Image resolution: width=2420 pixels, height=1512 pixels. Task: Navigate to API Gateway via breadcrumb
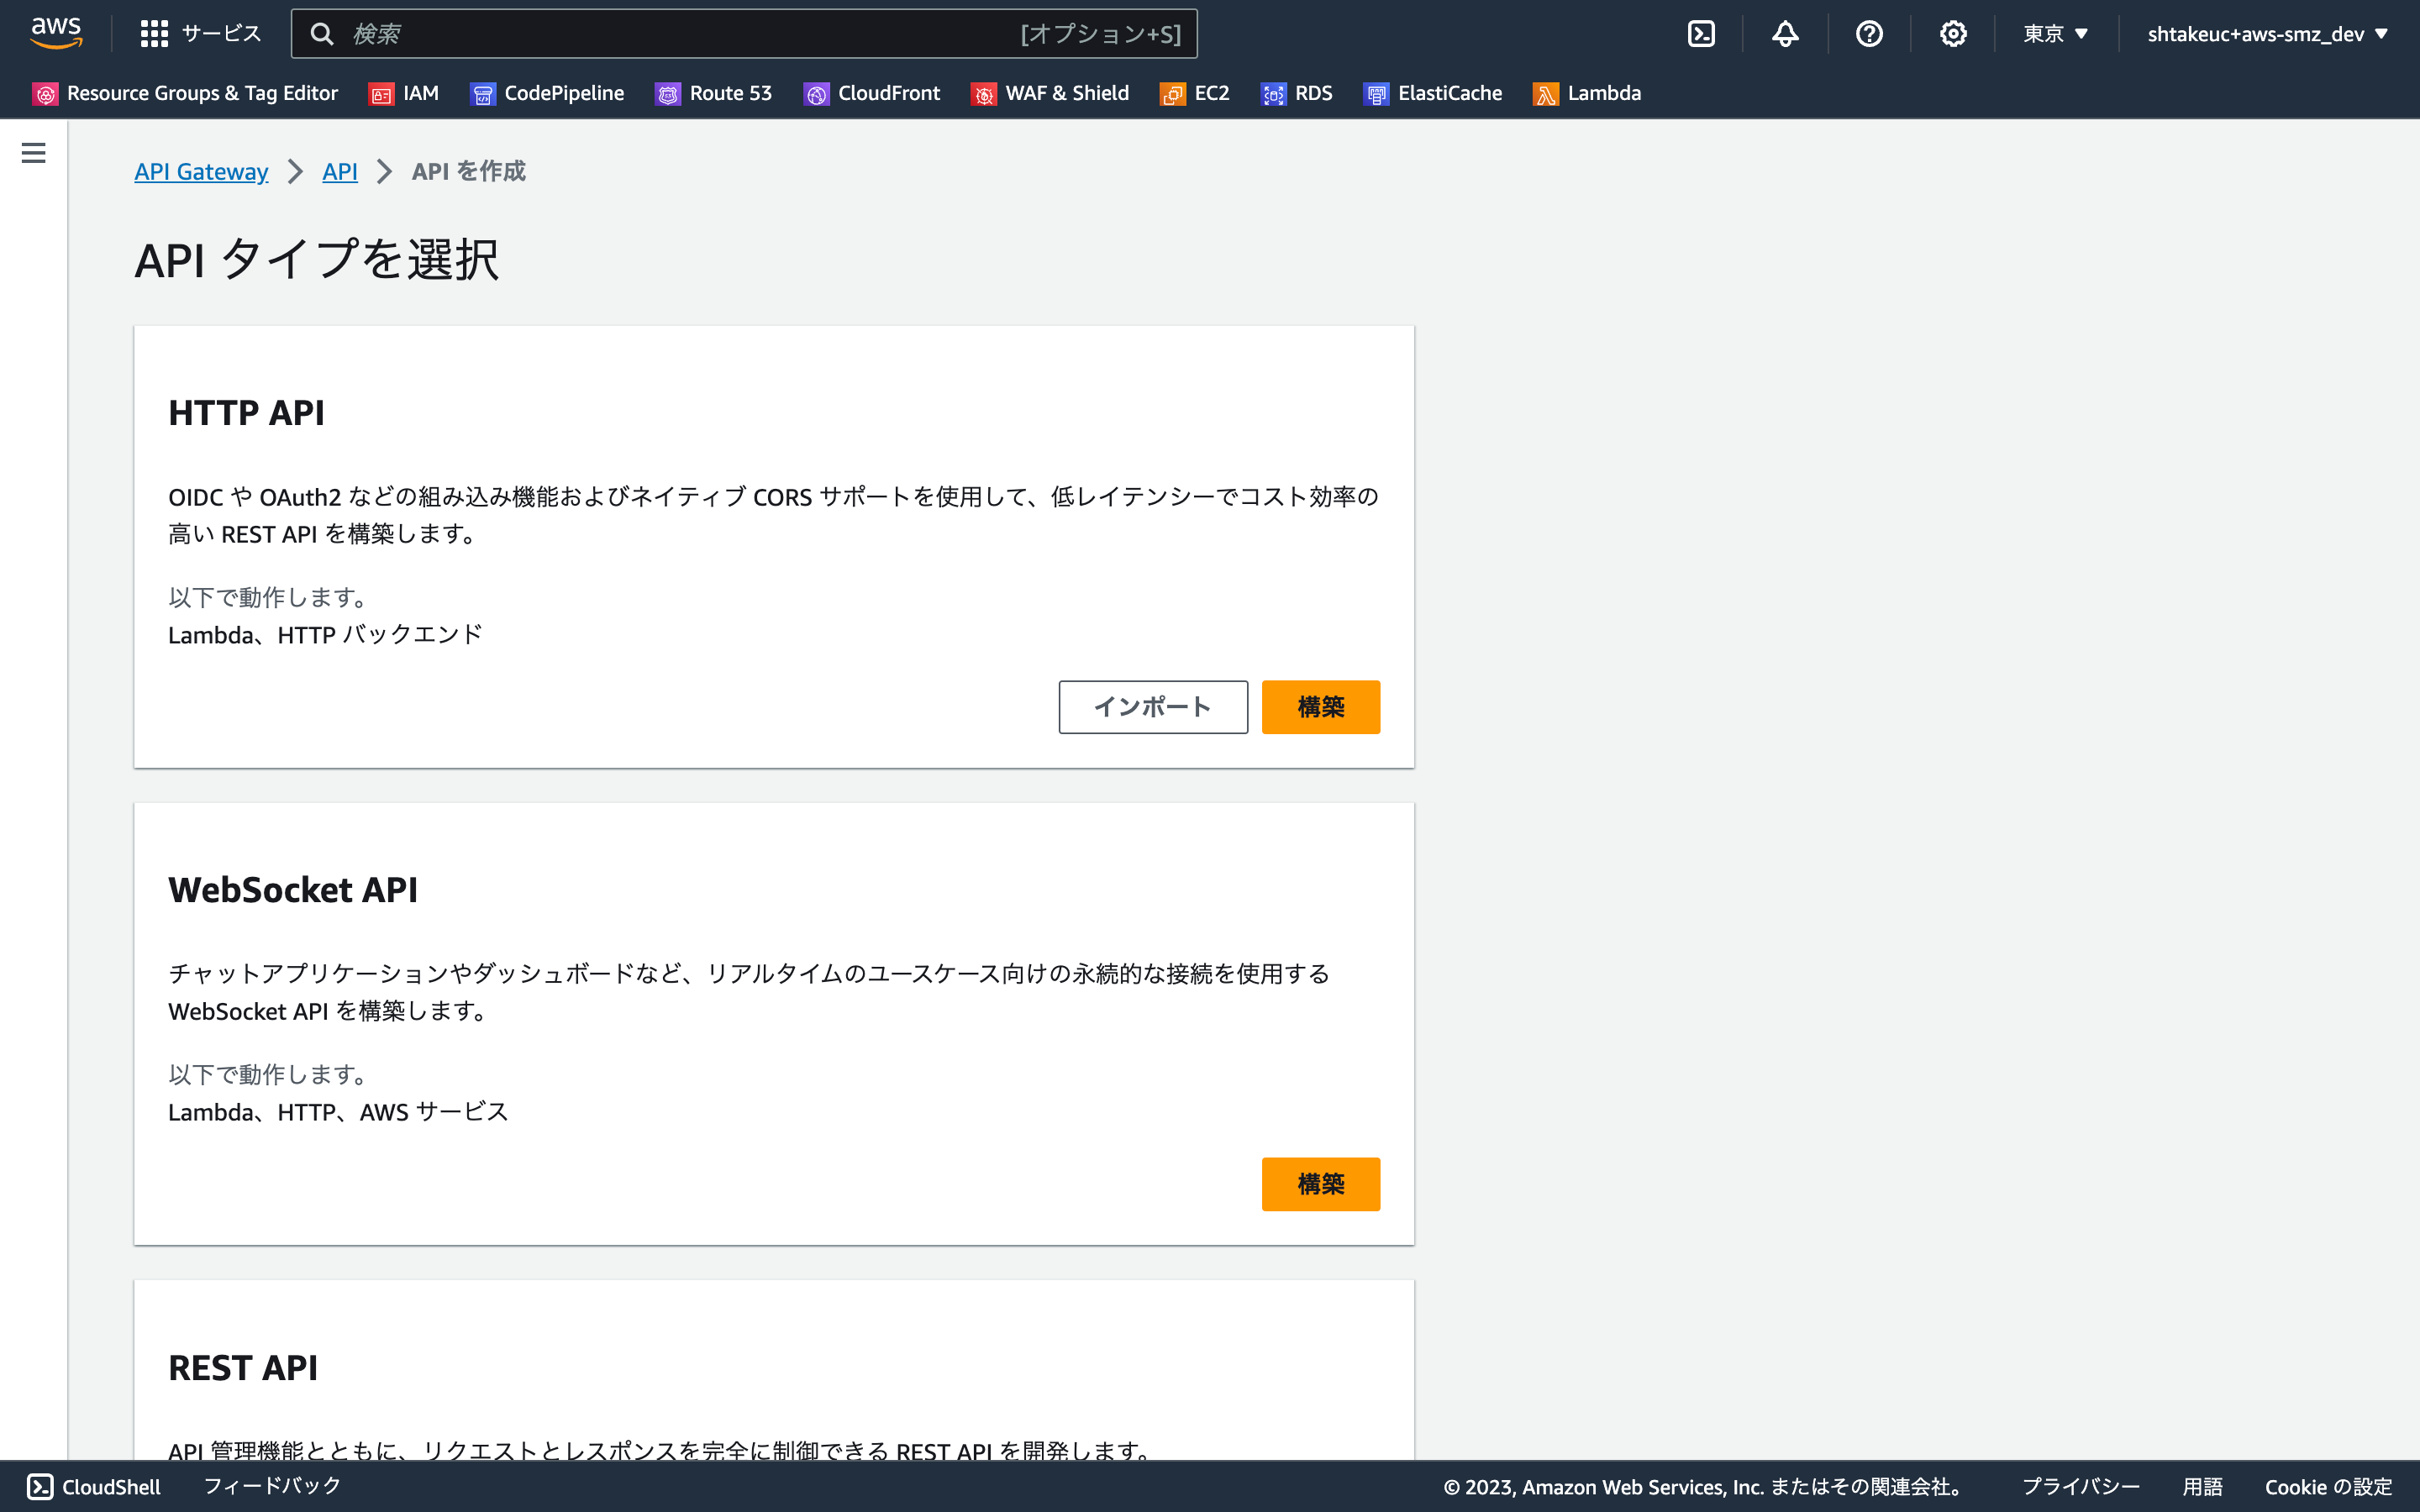[201, 171]
